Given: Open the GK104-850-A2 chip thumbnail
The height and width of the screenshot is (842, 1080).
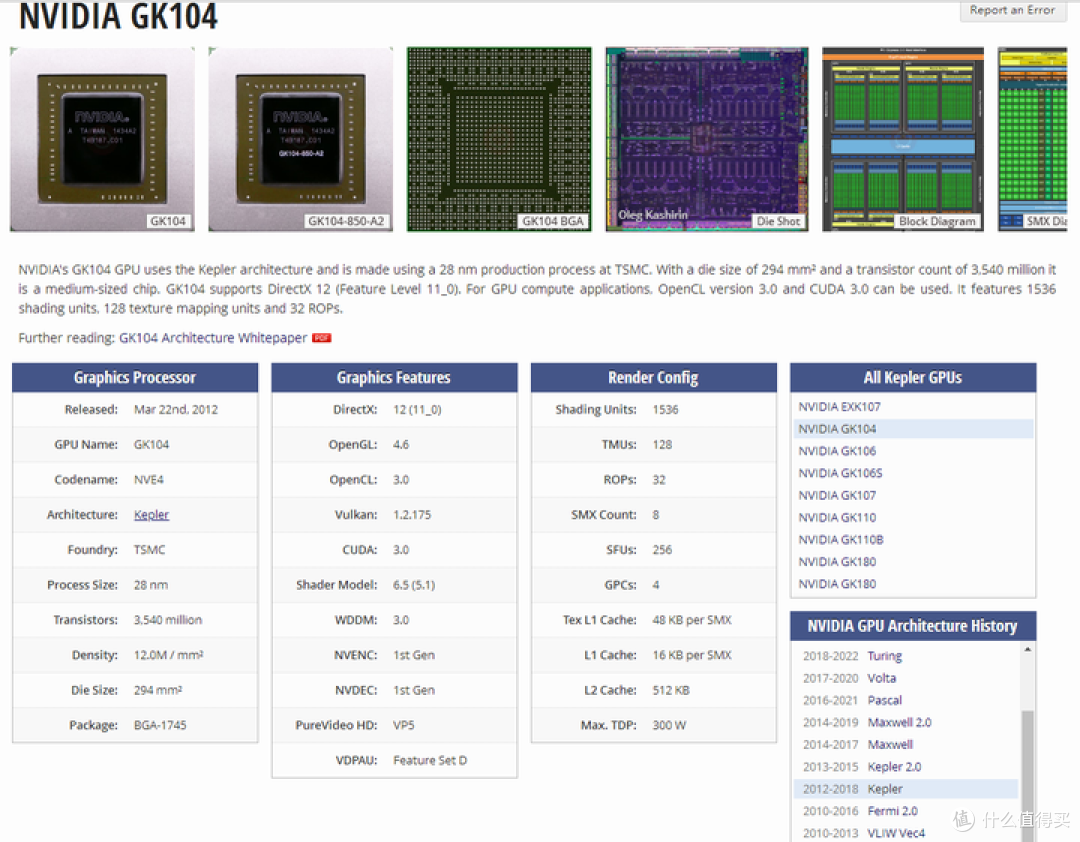Looking at the screenshot, I should click(x=300, y=139).
